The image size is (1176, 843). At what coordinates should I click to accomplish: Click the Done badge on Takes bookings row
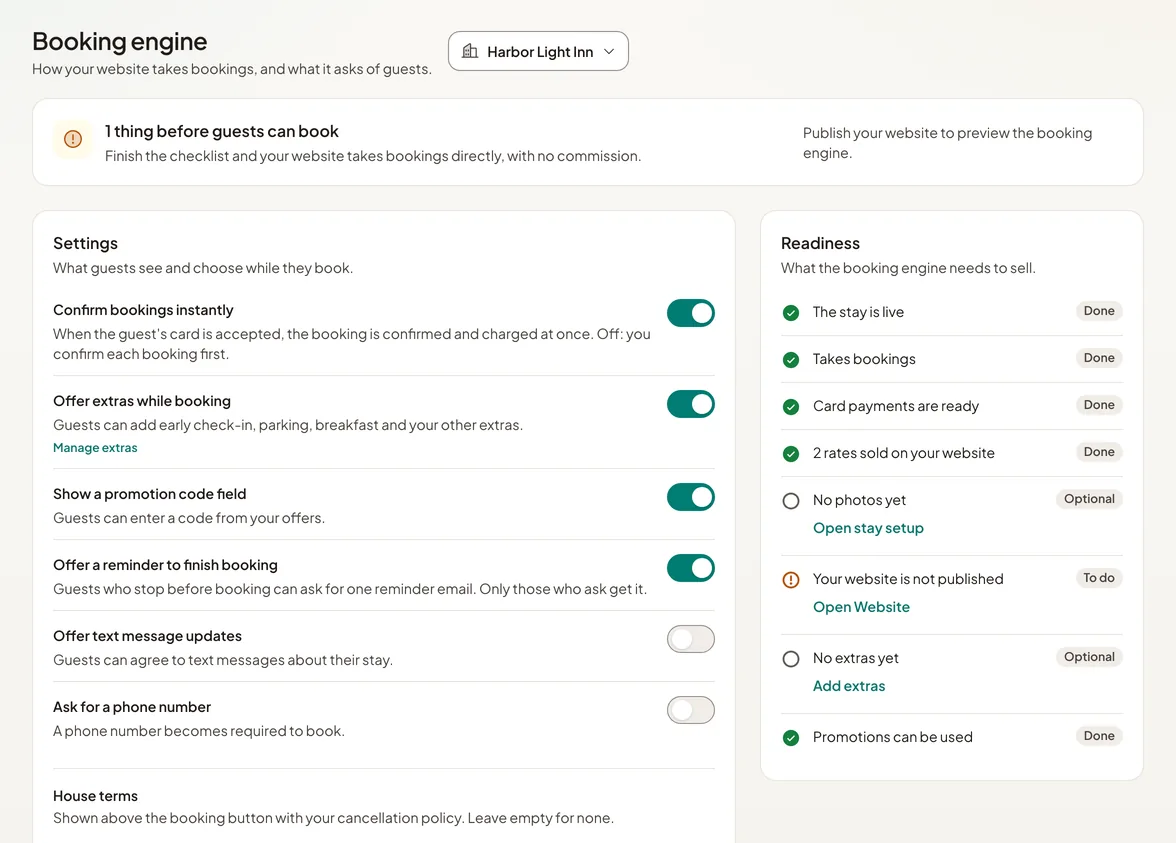coord(1099,358)
